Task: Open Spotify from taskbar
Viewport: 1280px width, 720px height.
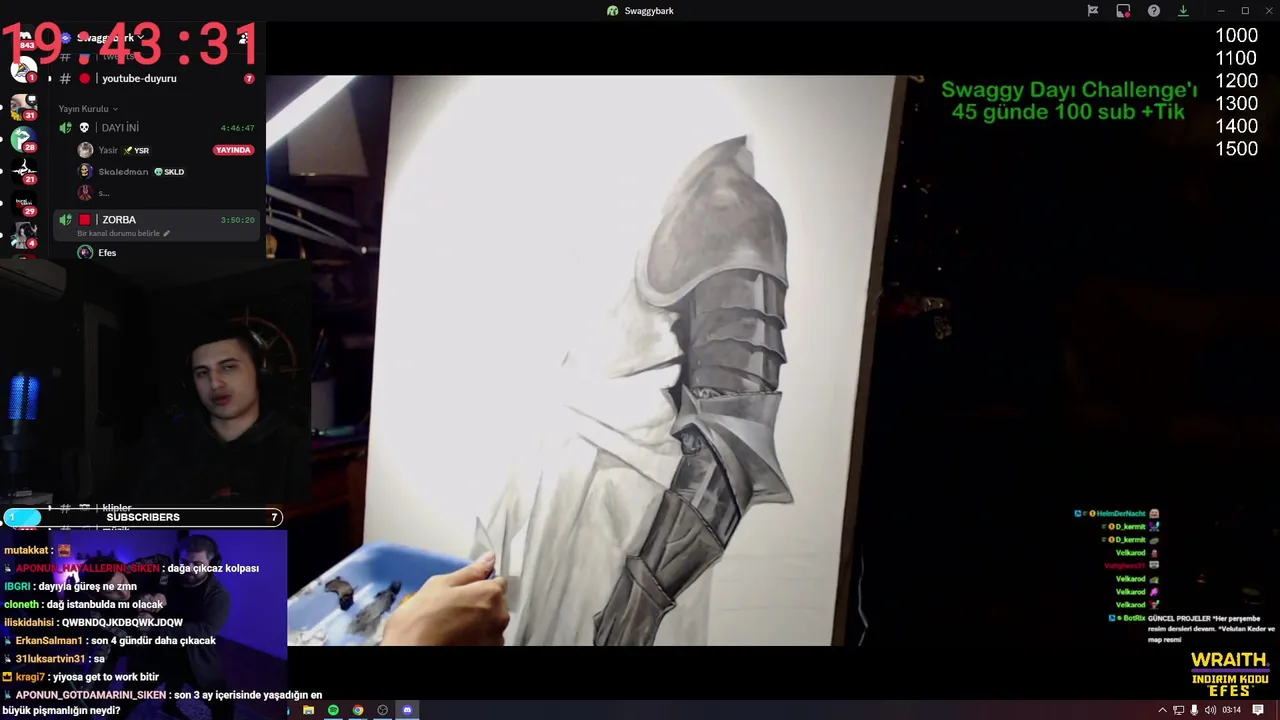Action: pos(333,710)
